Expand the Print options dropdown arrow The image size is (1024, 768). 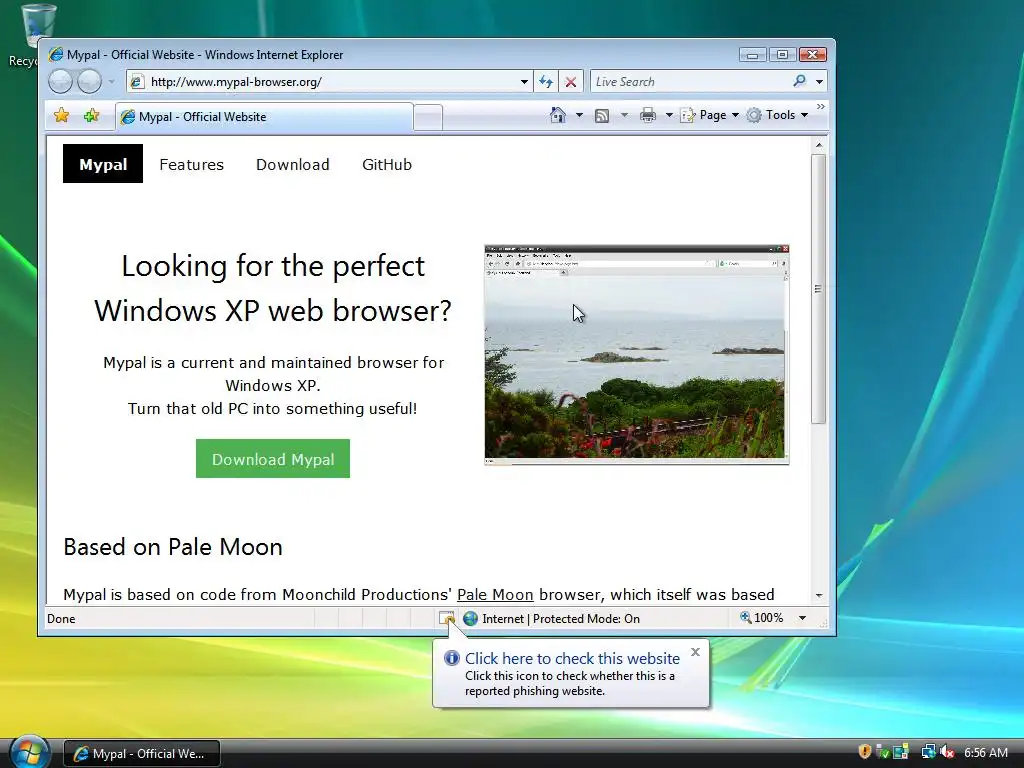click(x=669, y=115)
